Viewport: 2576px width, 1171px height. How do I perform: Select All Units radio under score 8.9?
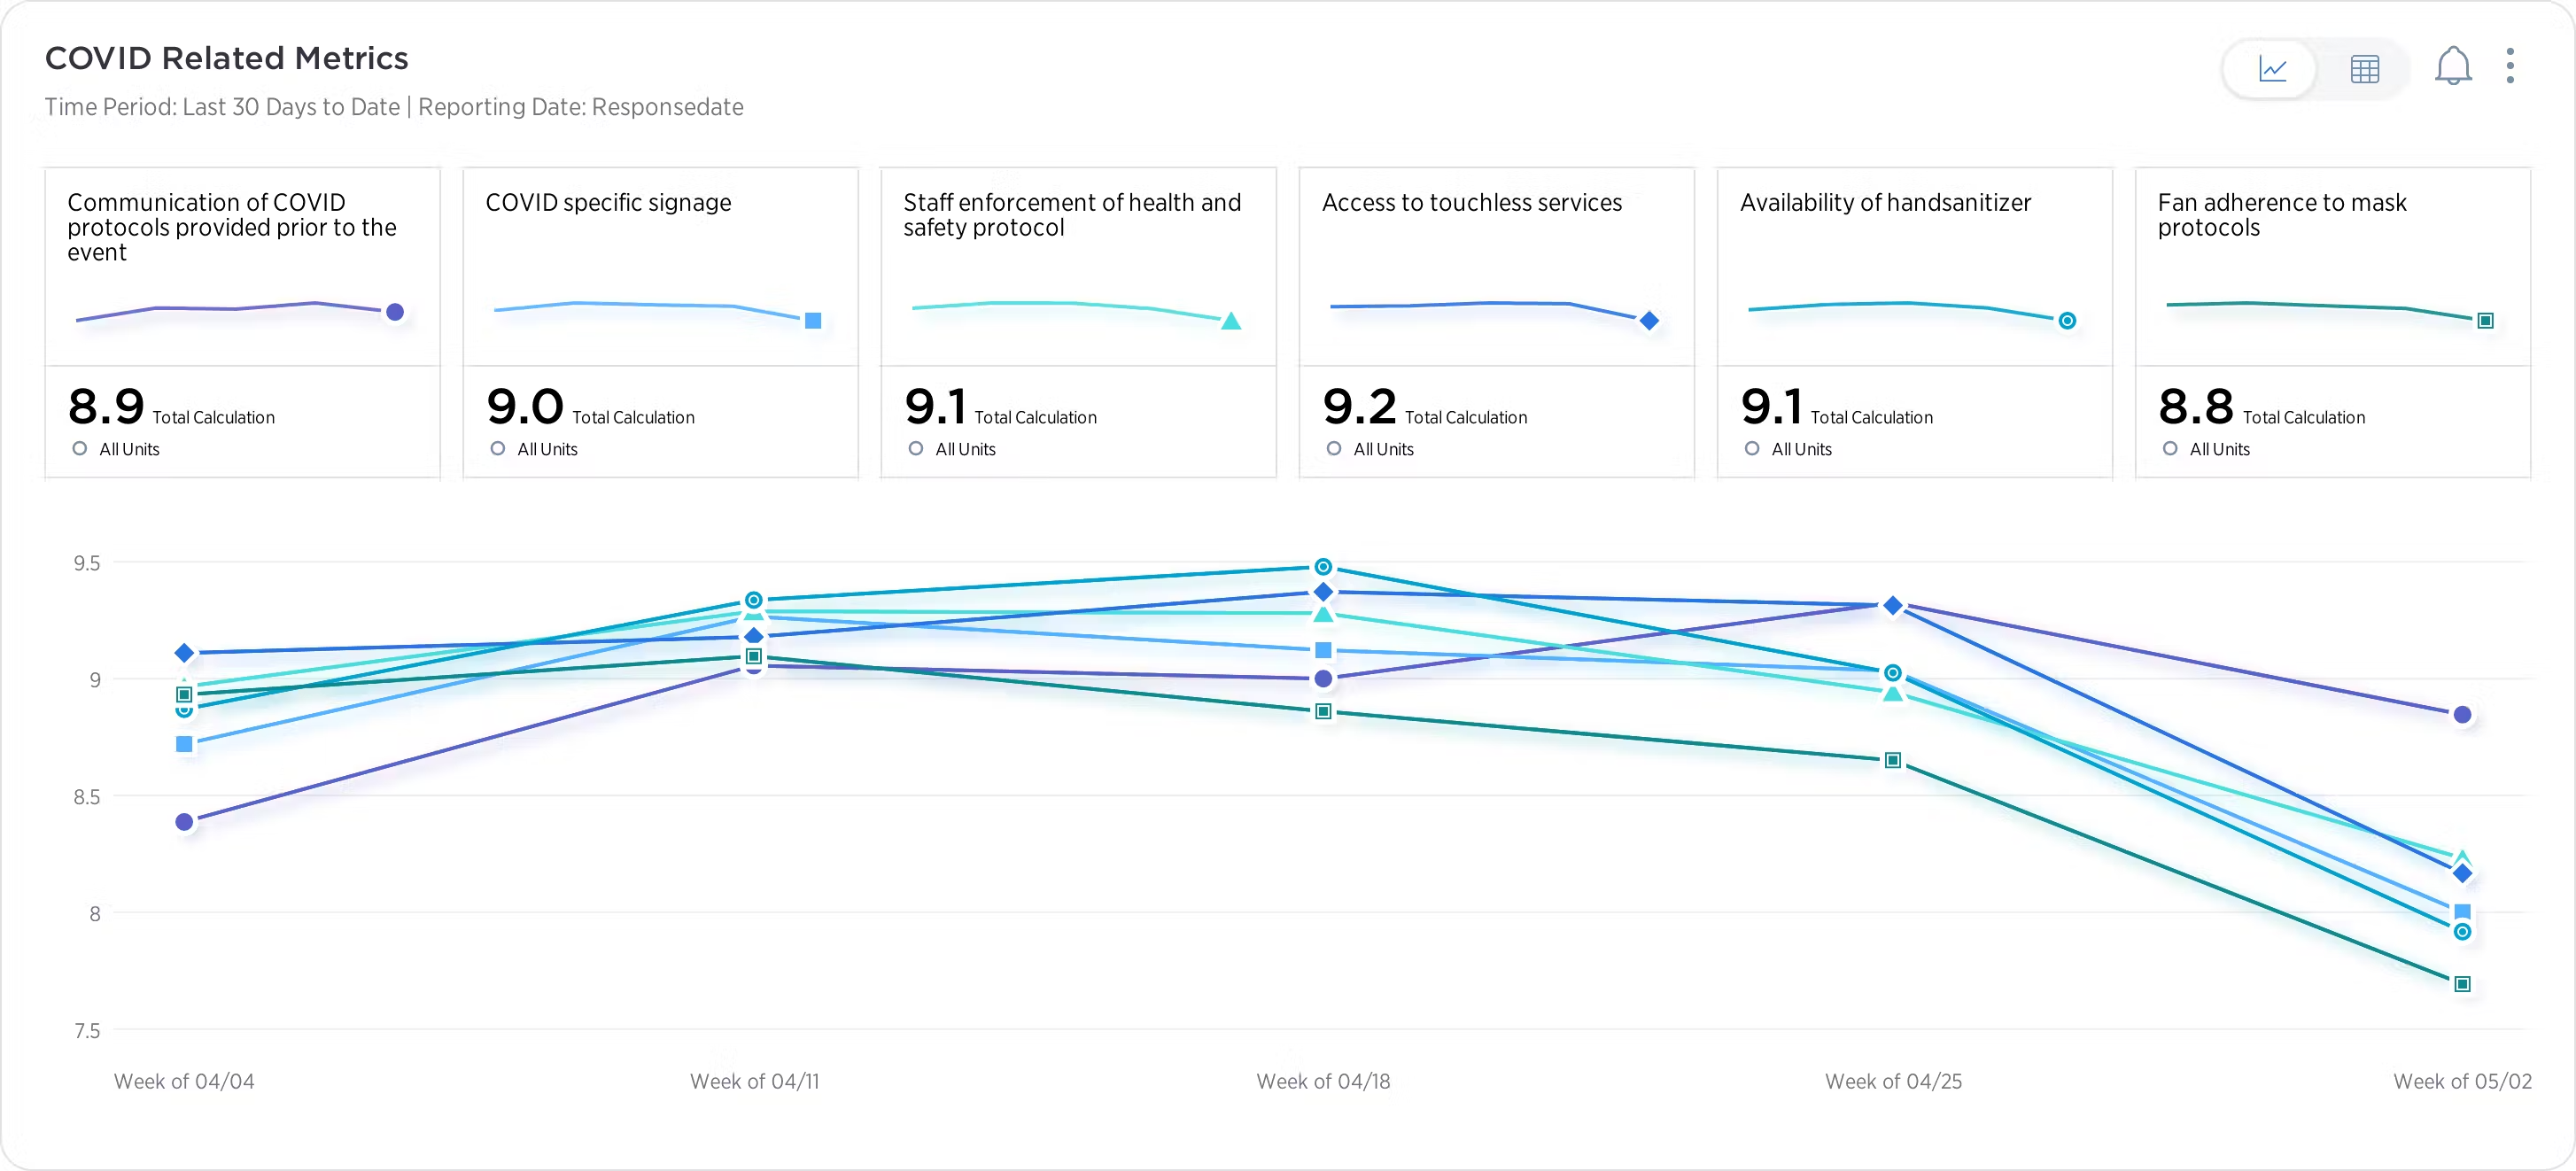tap(80, 449)
